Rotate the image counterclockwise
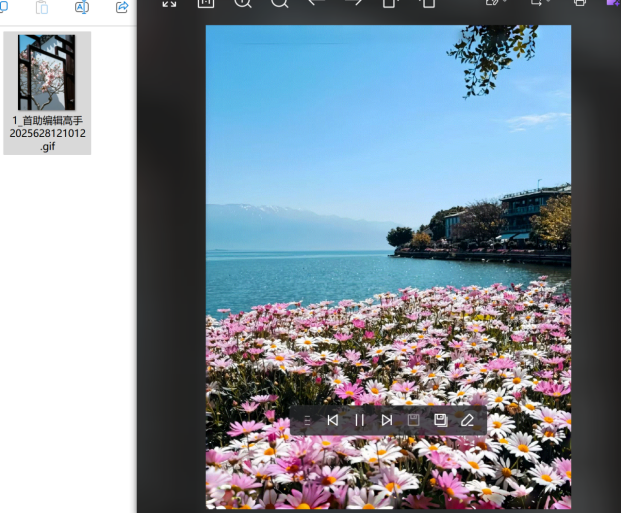Screen dimensions: 622x513 click(389, 4)
